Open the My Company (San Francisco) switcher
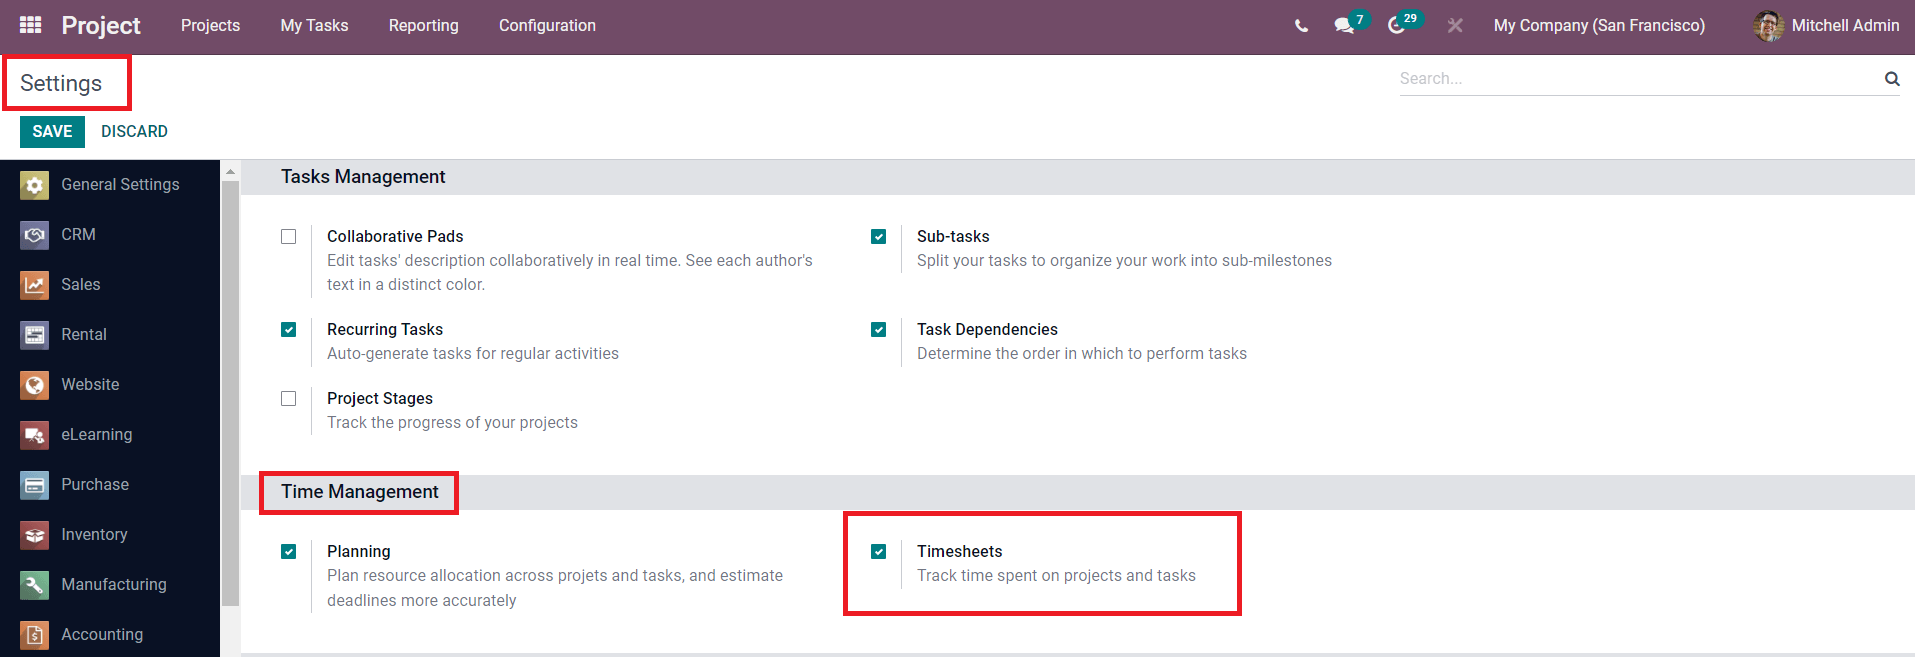 1599,26
